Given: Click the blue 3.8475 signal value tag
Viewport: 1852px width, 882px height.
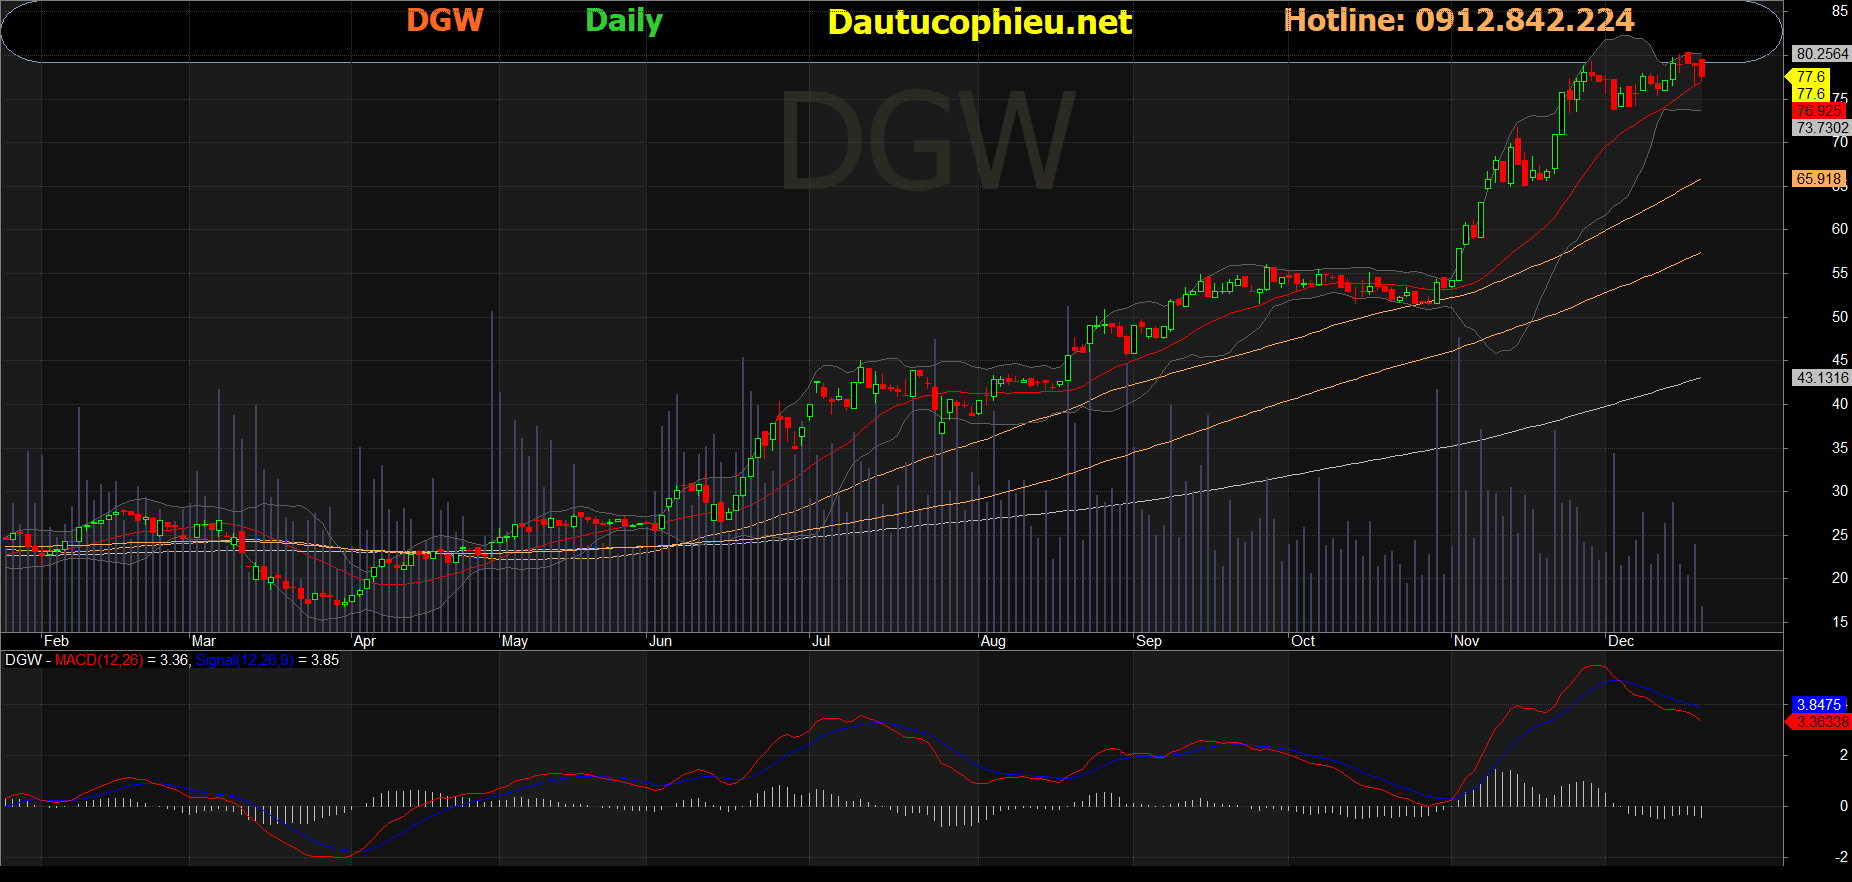Looking at the screenshot, I should coord(1819,705).
